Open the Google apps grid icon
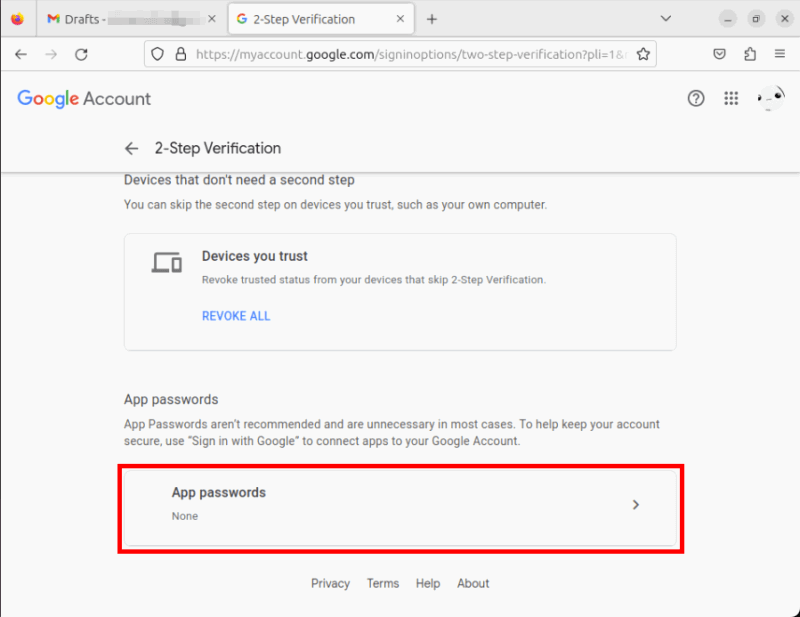 click(731, 98)
